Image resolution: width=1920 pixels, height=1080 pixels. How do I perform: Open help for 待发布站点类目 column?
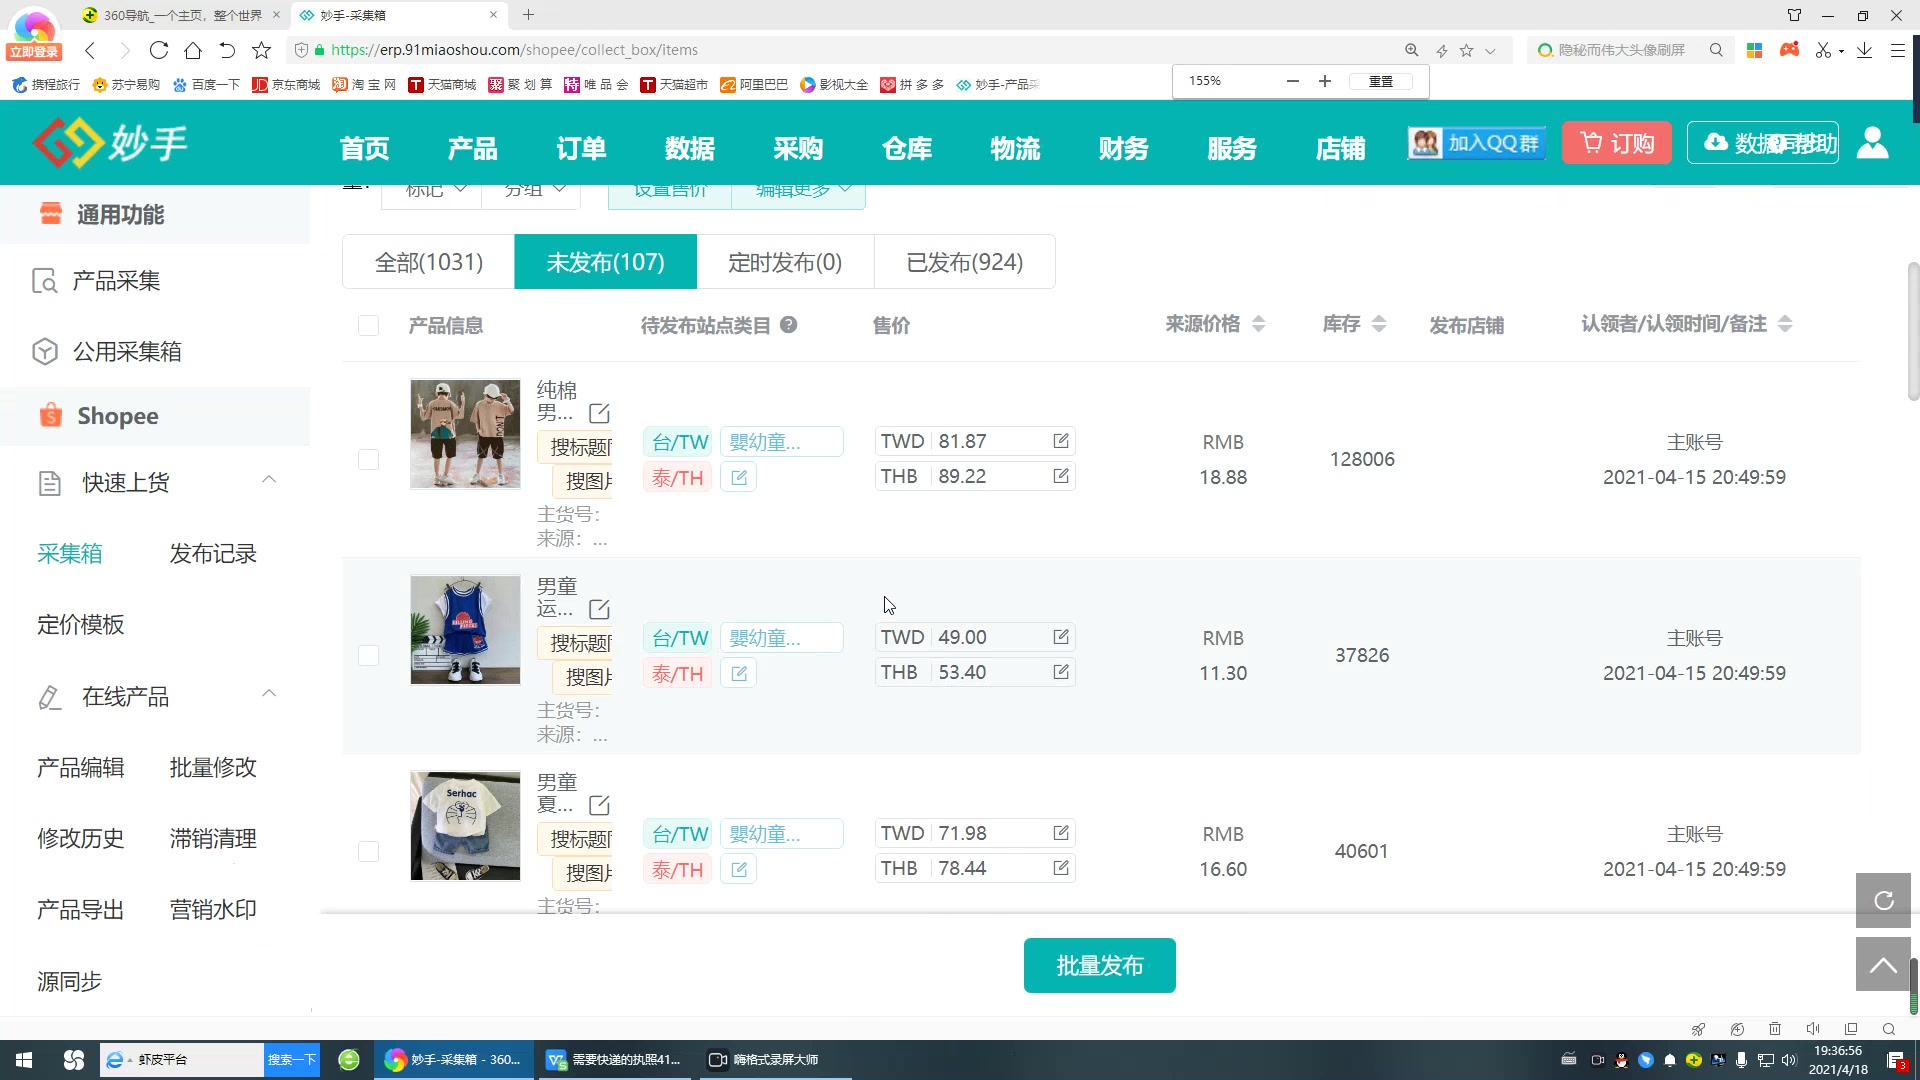(x=789, y=325)
